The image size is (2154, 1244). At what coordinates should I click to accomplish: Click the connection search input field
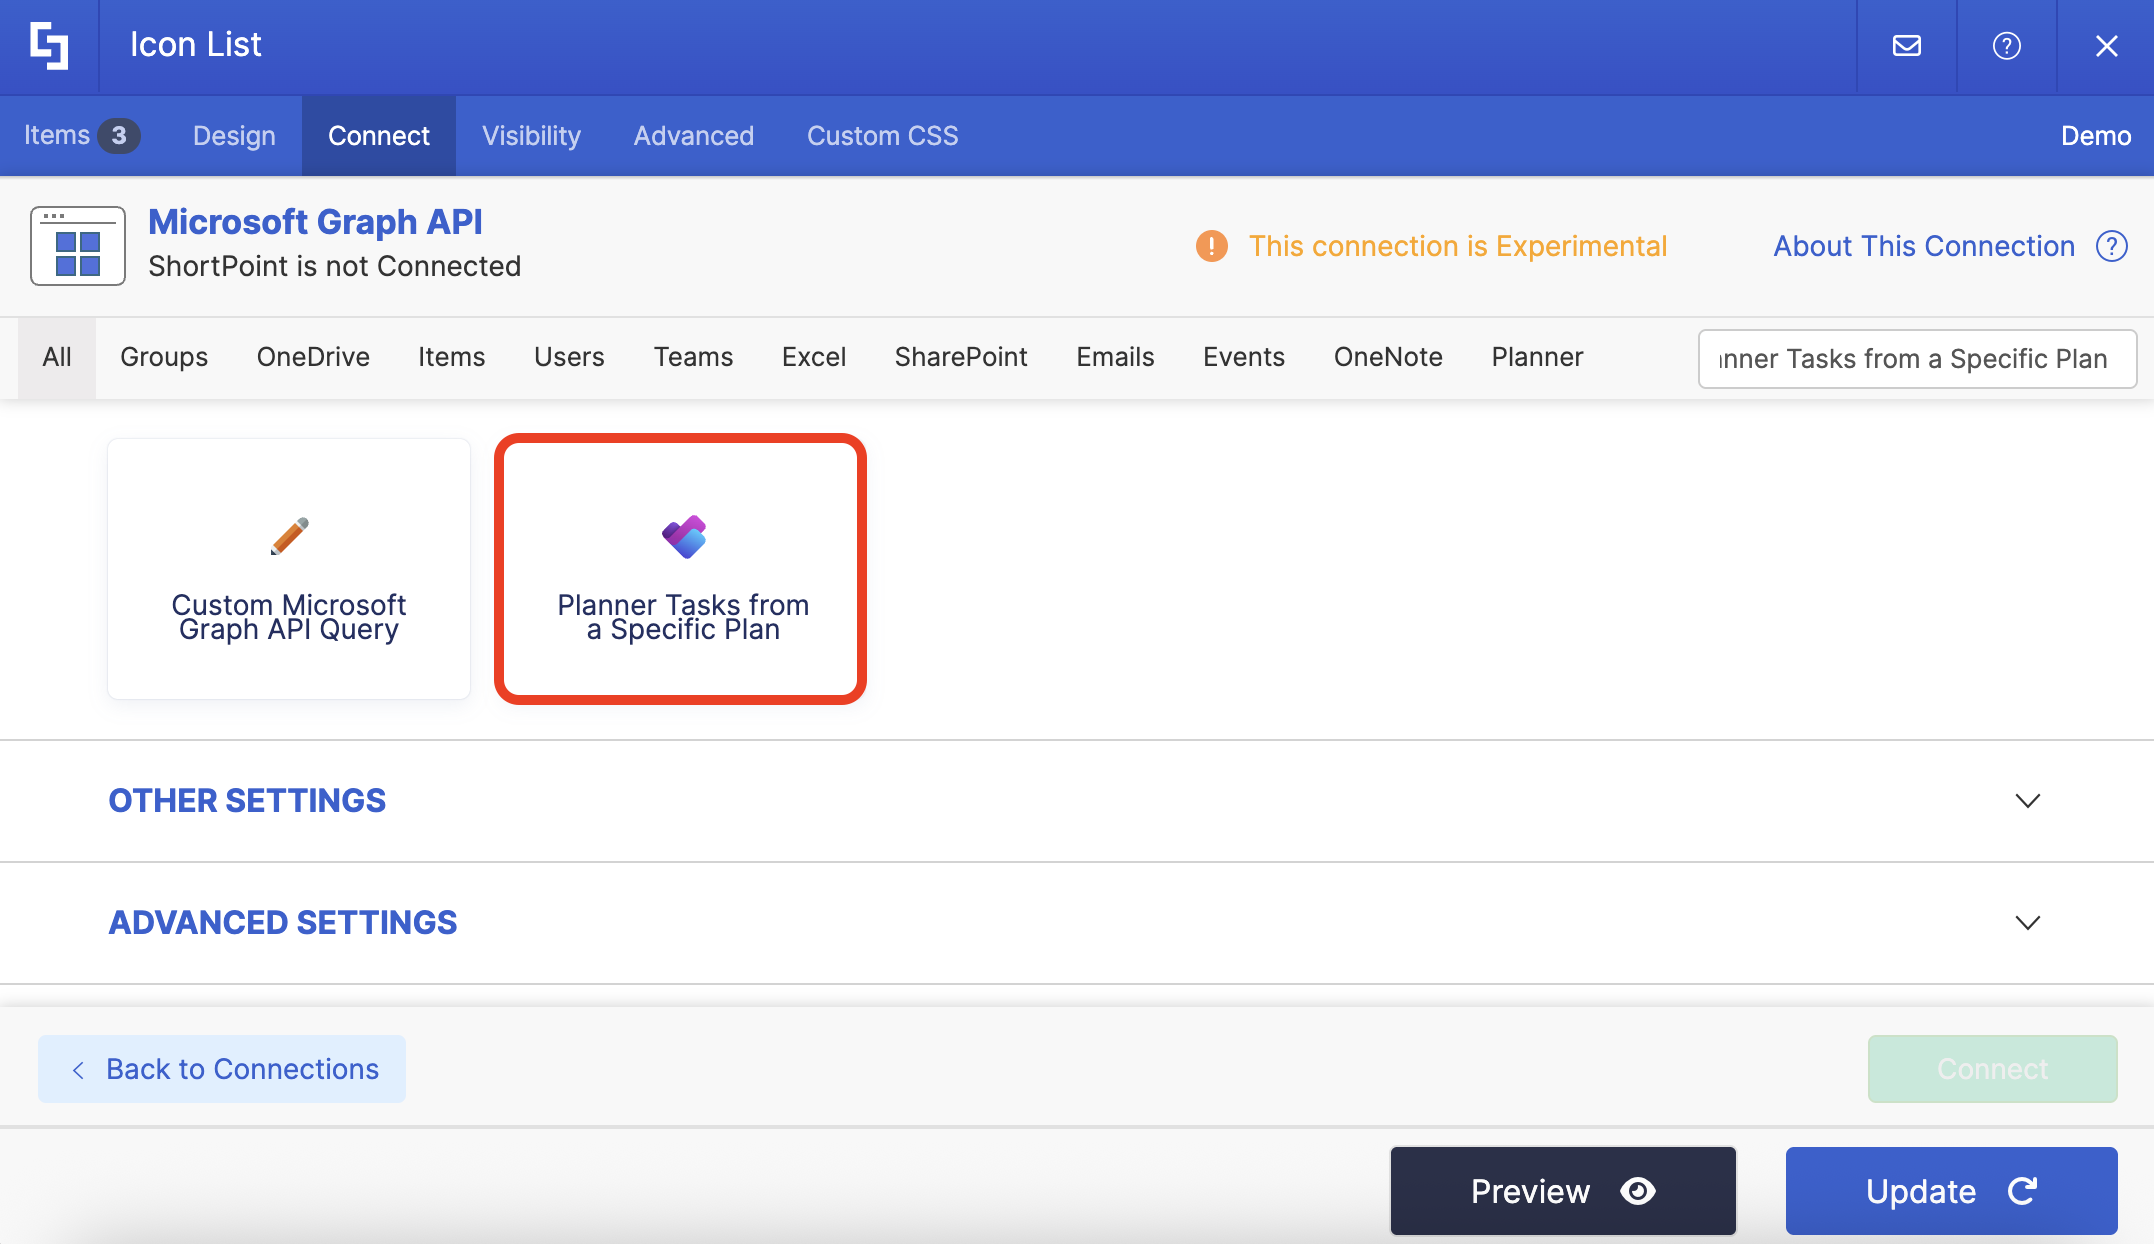point(1916,359)
